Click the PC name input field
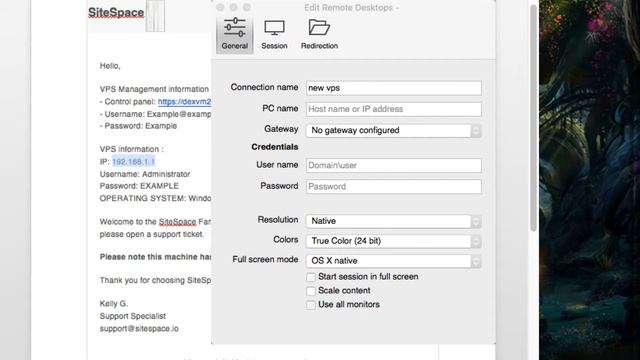This screenshot has height=360, width=640. tap(393, 109)
